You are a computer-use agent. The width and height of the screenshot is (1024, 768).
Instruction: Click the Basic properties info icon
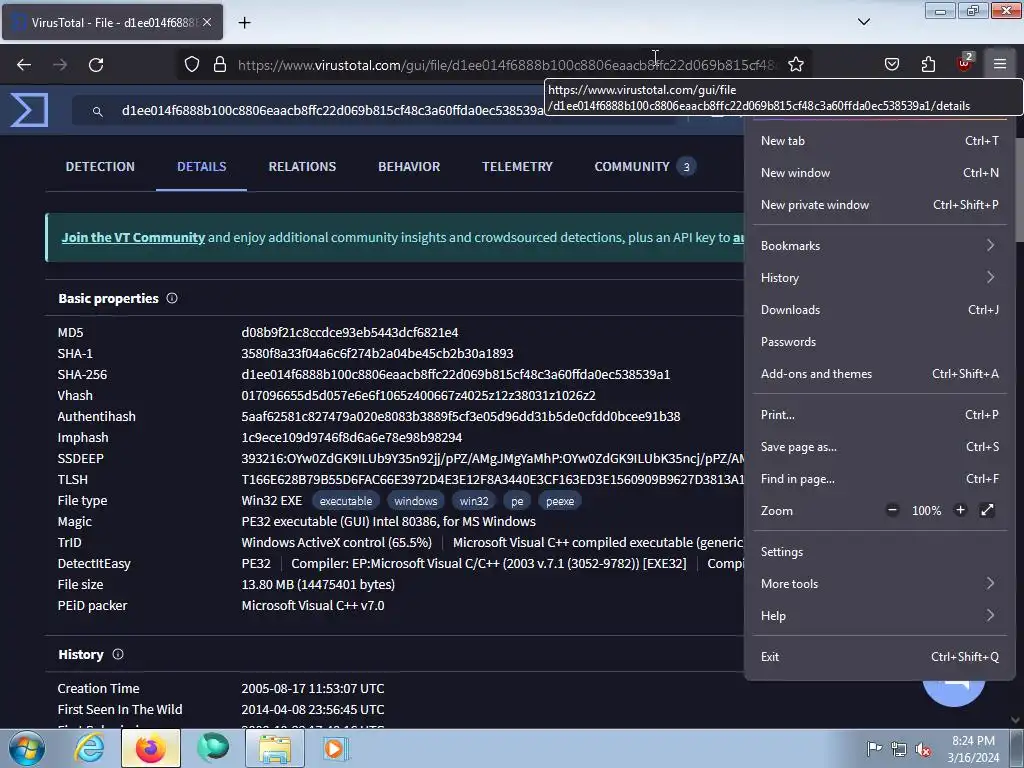tap(172, 298)
